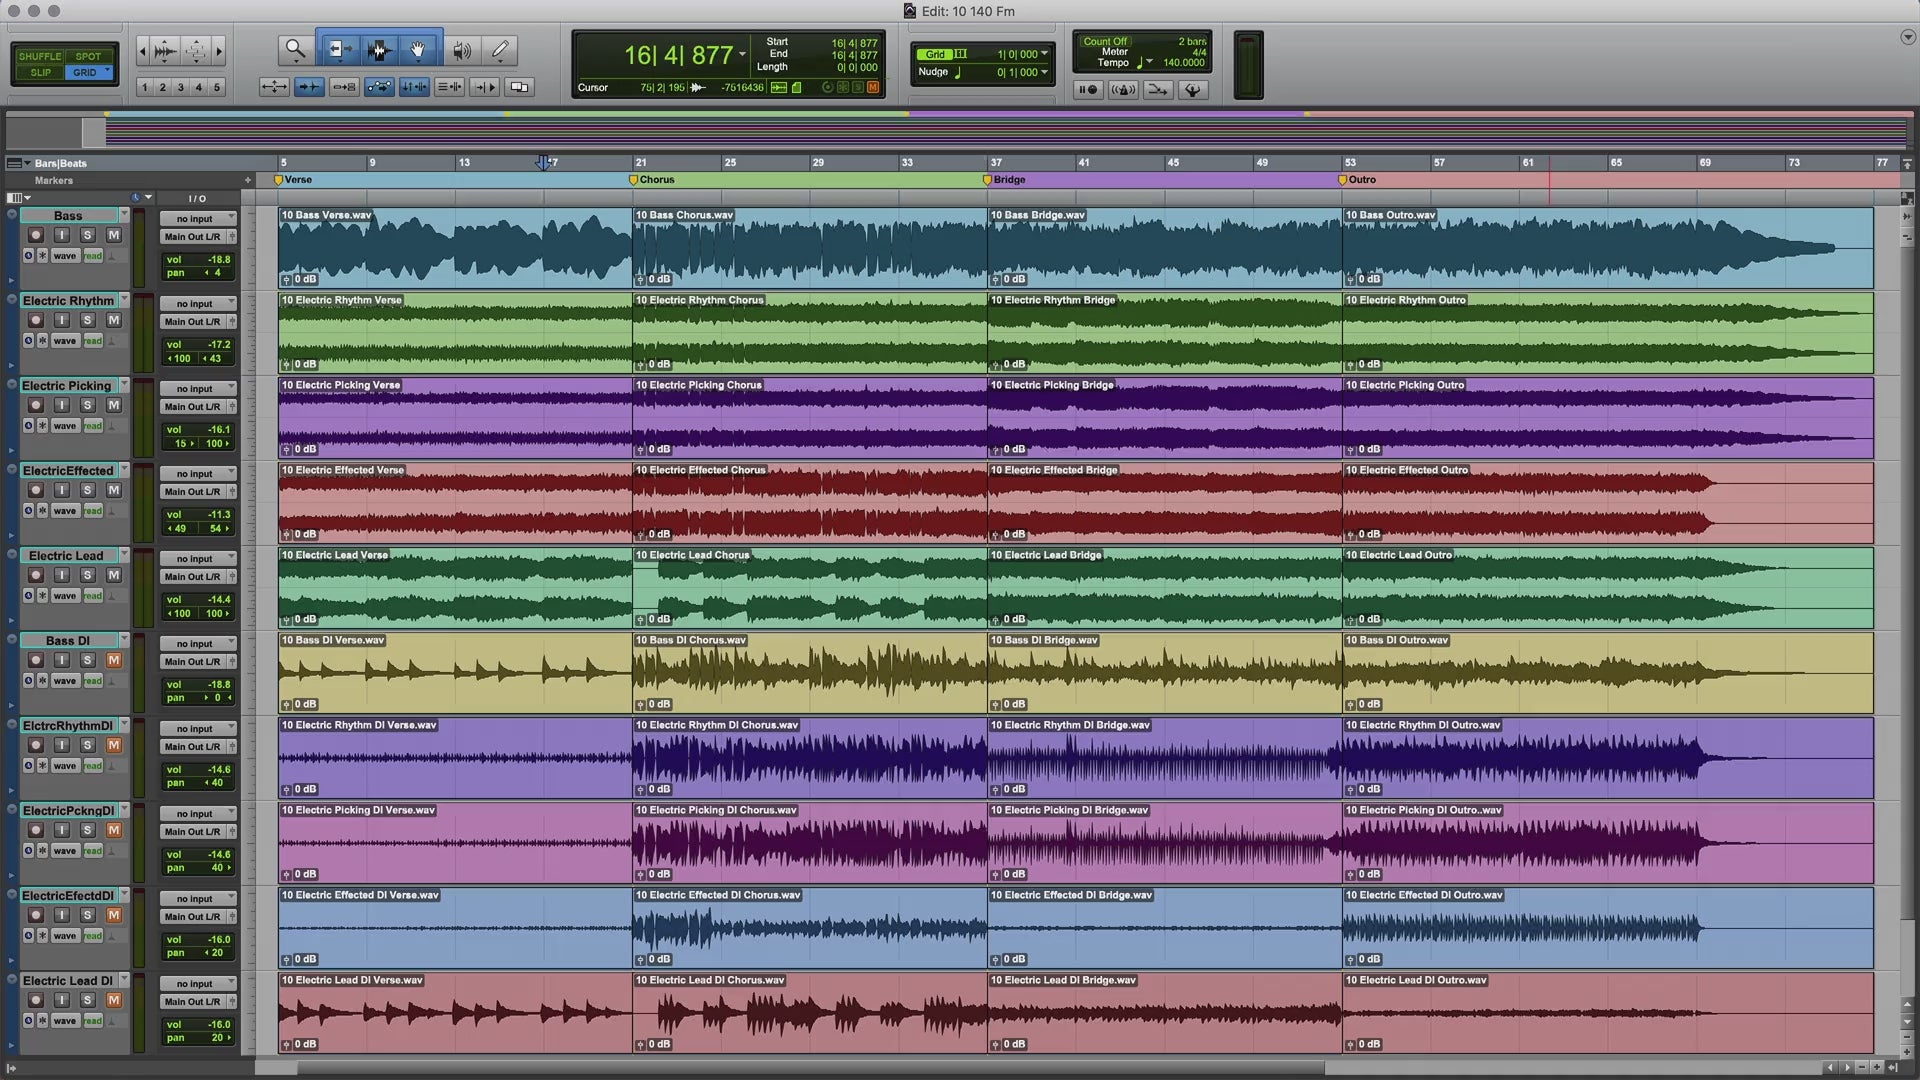Record-enable the Electric Picking track

tap(36, 405)
